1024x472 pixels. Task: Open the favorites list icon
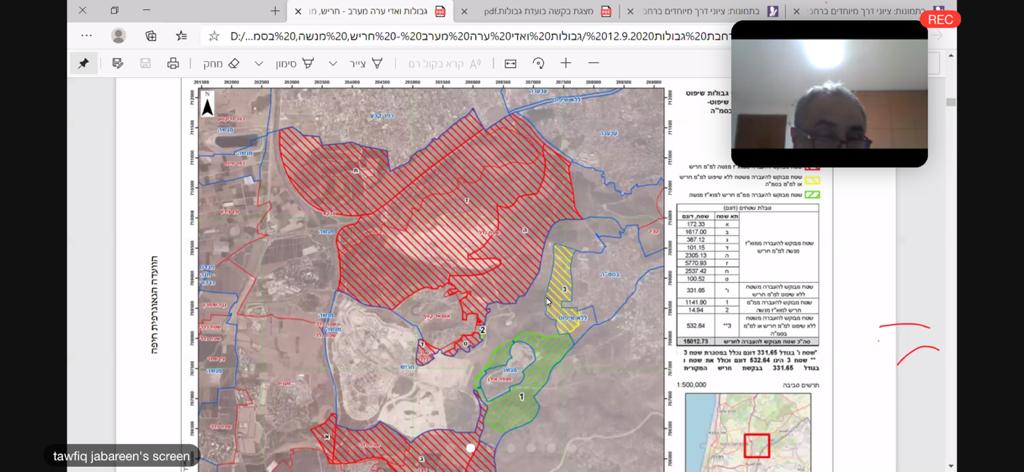(x=182, y=36)
